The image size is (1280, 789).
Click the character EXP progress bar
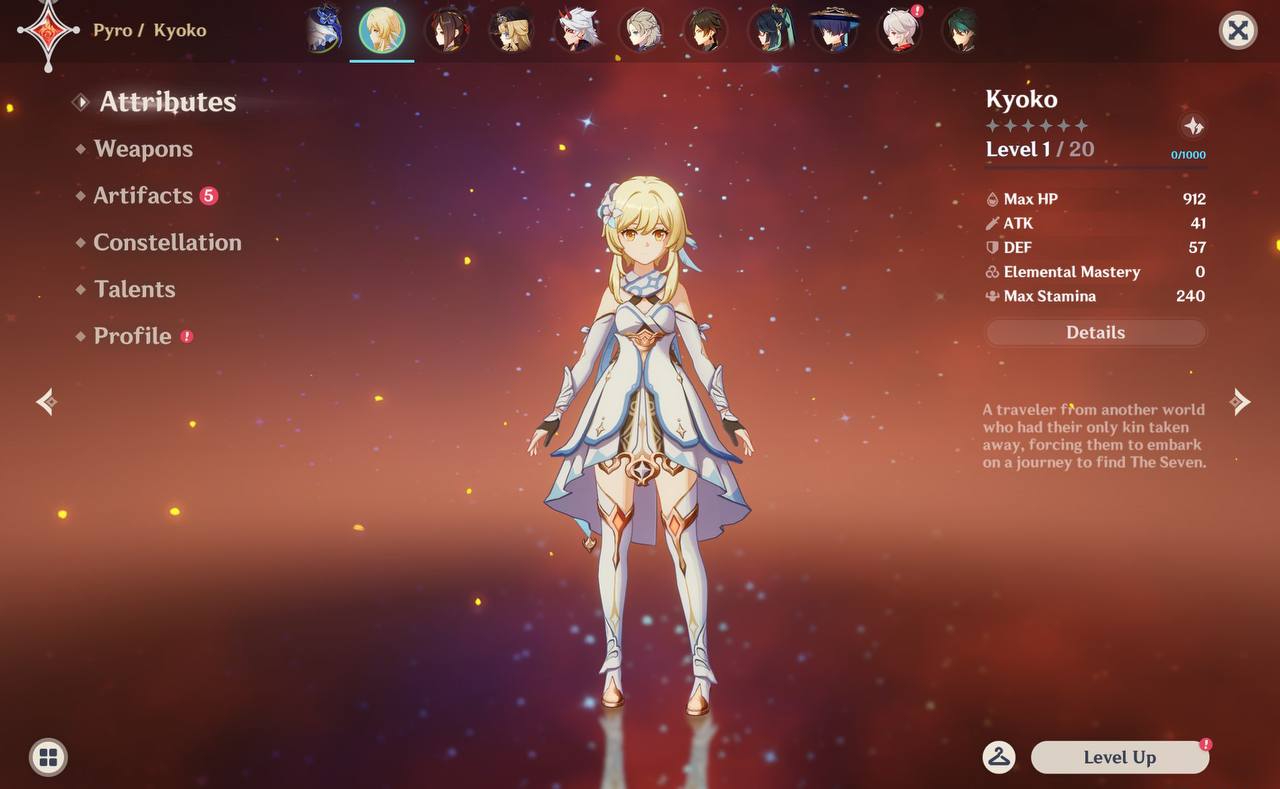click(x=1096, y=167)
